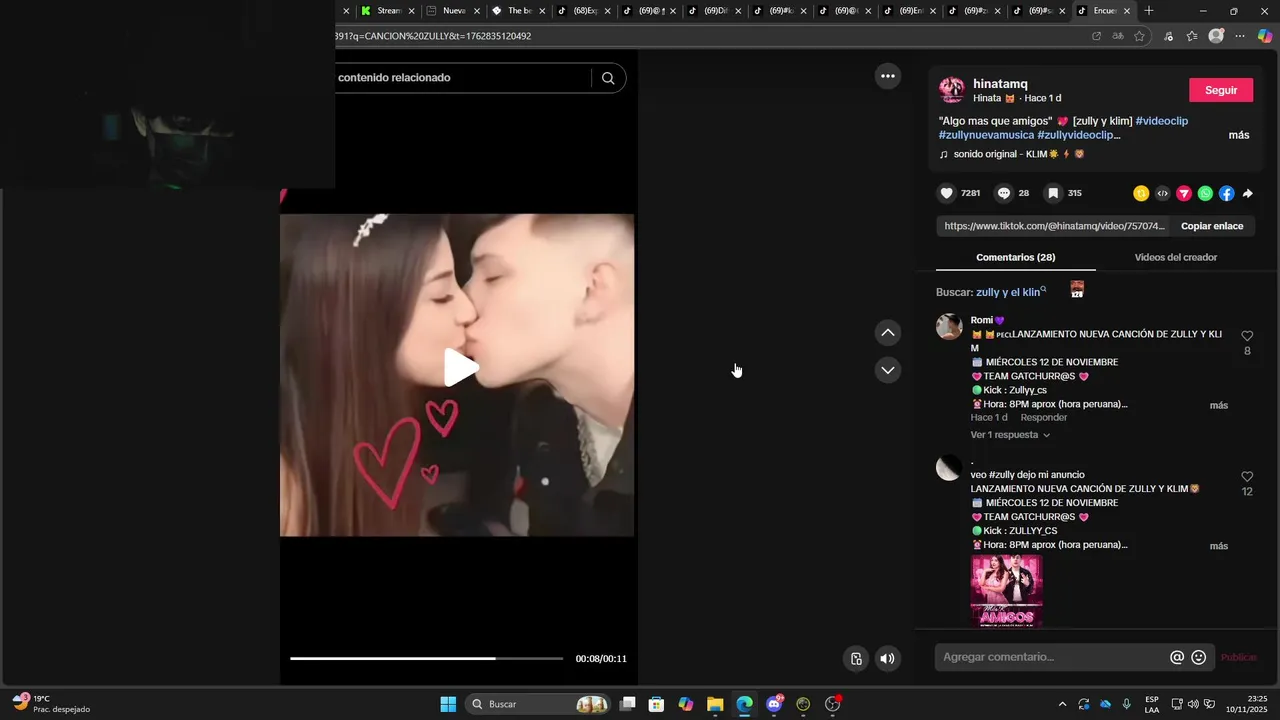This screenshot has width=1280, height=720.
Task: Open the three-dot more options menu
Action: pyautogui.click(x=887, y=76)
